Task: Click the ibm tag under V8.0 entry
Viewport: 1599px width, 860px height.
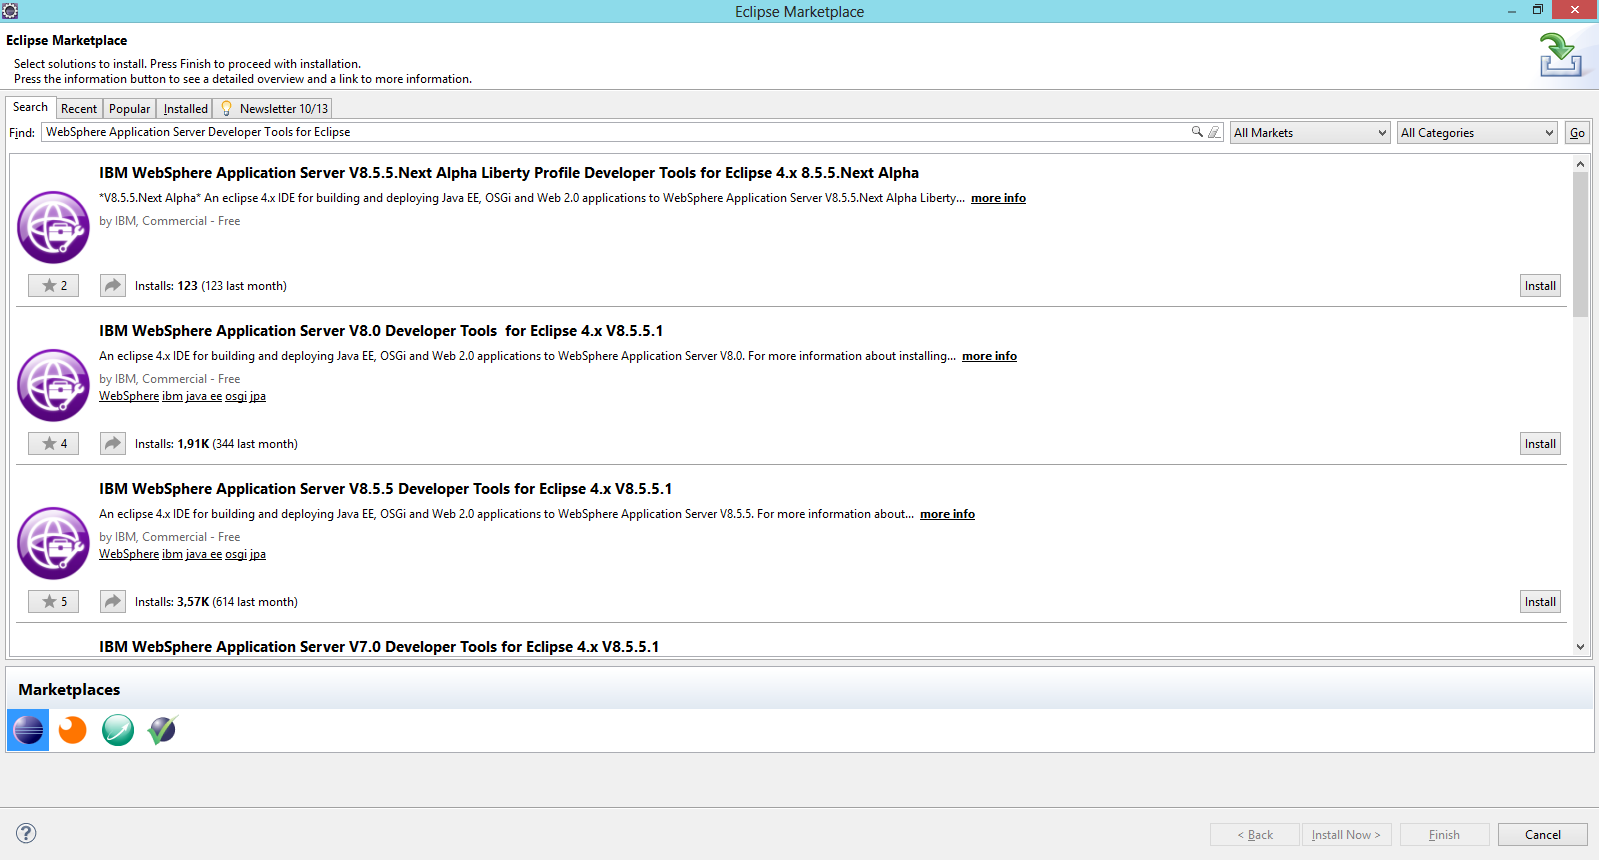Action: click(173, 396)
